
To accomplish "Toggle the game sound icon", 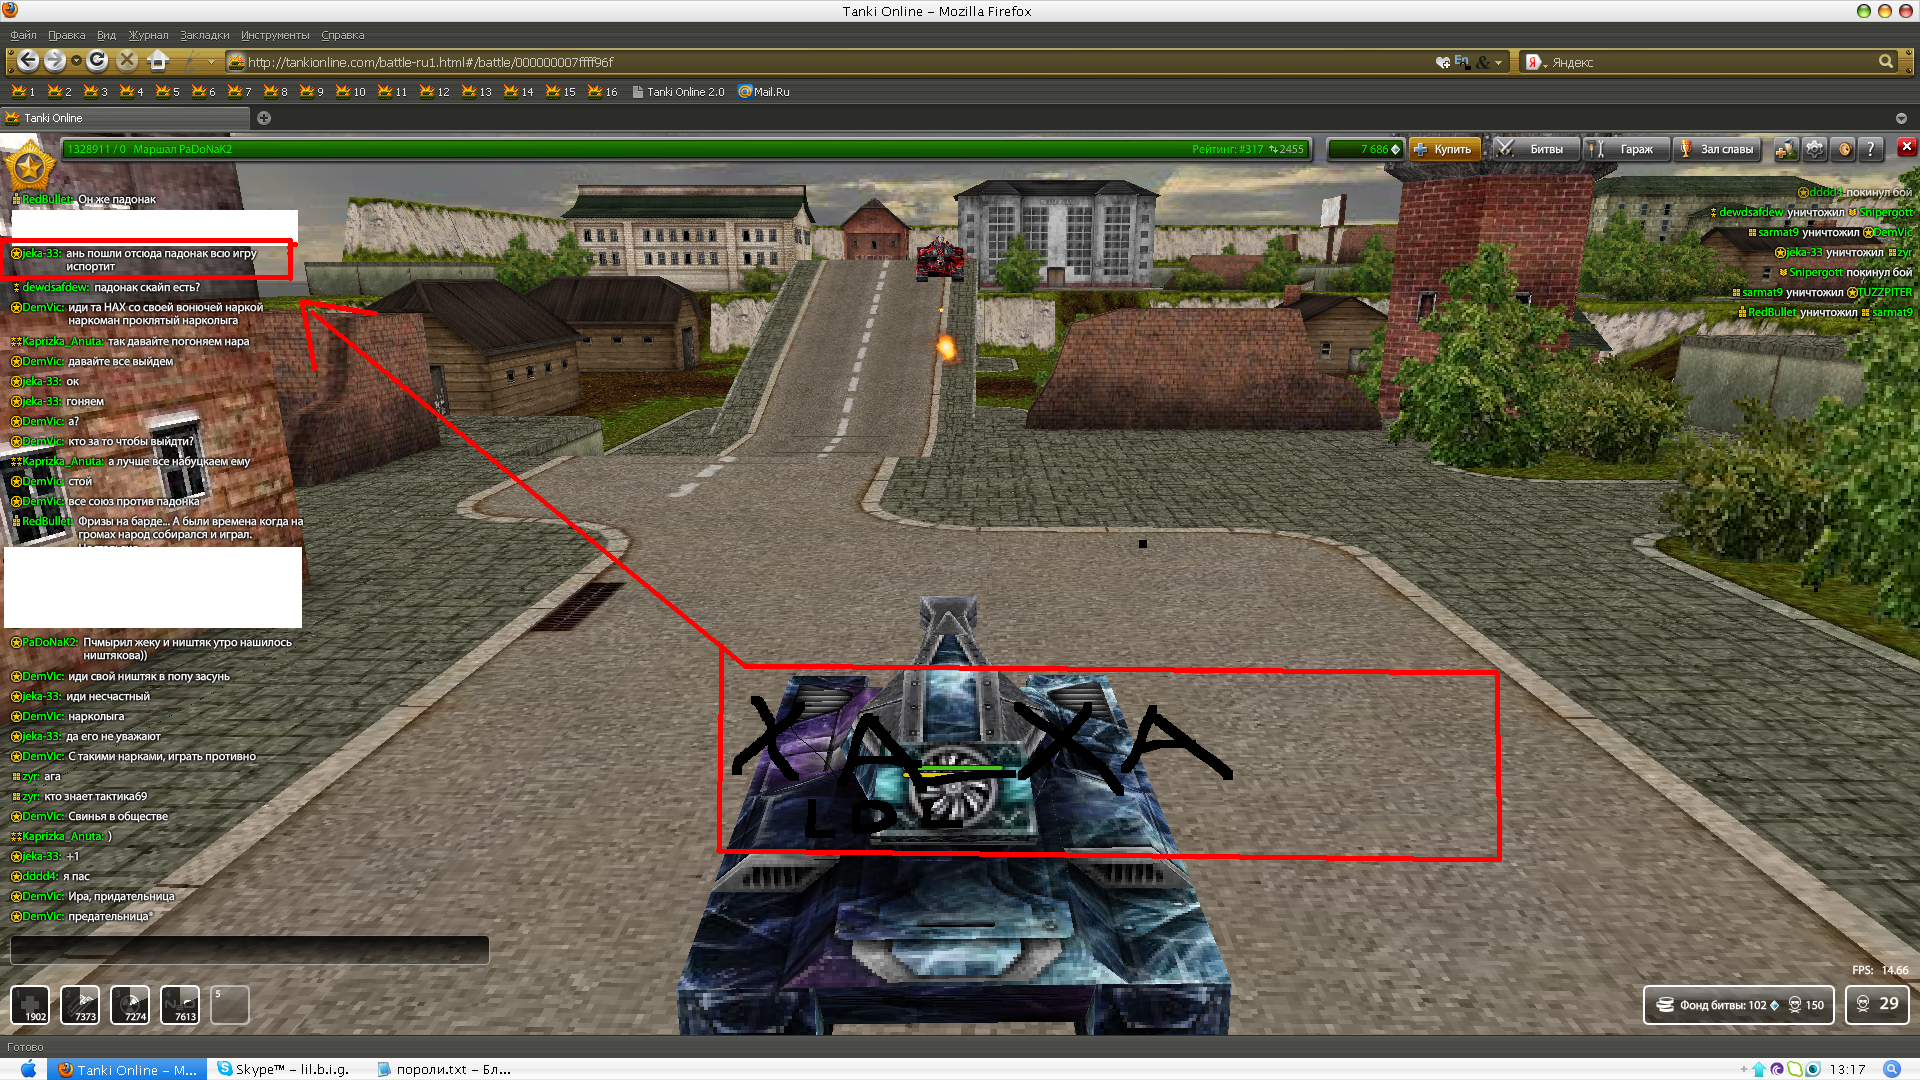I will 1845,149.
